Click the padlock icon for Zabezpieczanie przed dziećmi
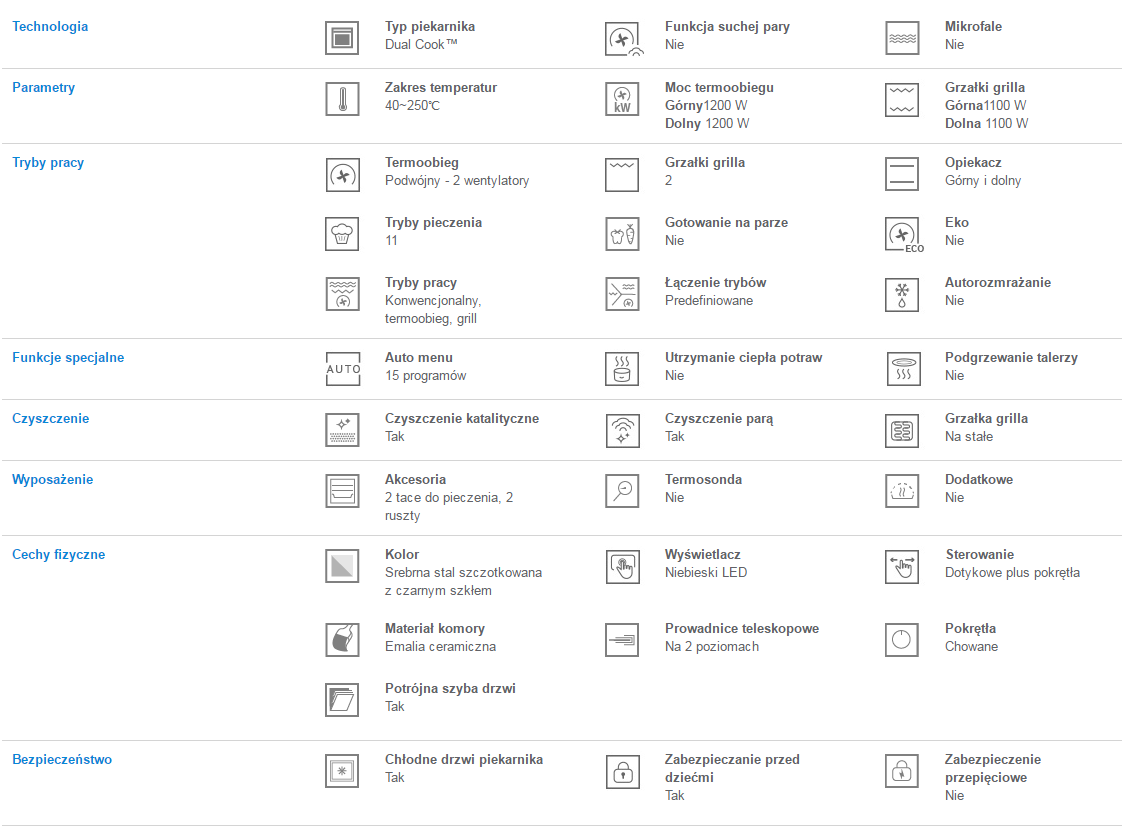The width and height of the screenshot is (1124, 833). pos(622,771)
